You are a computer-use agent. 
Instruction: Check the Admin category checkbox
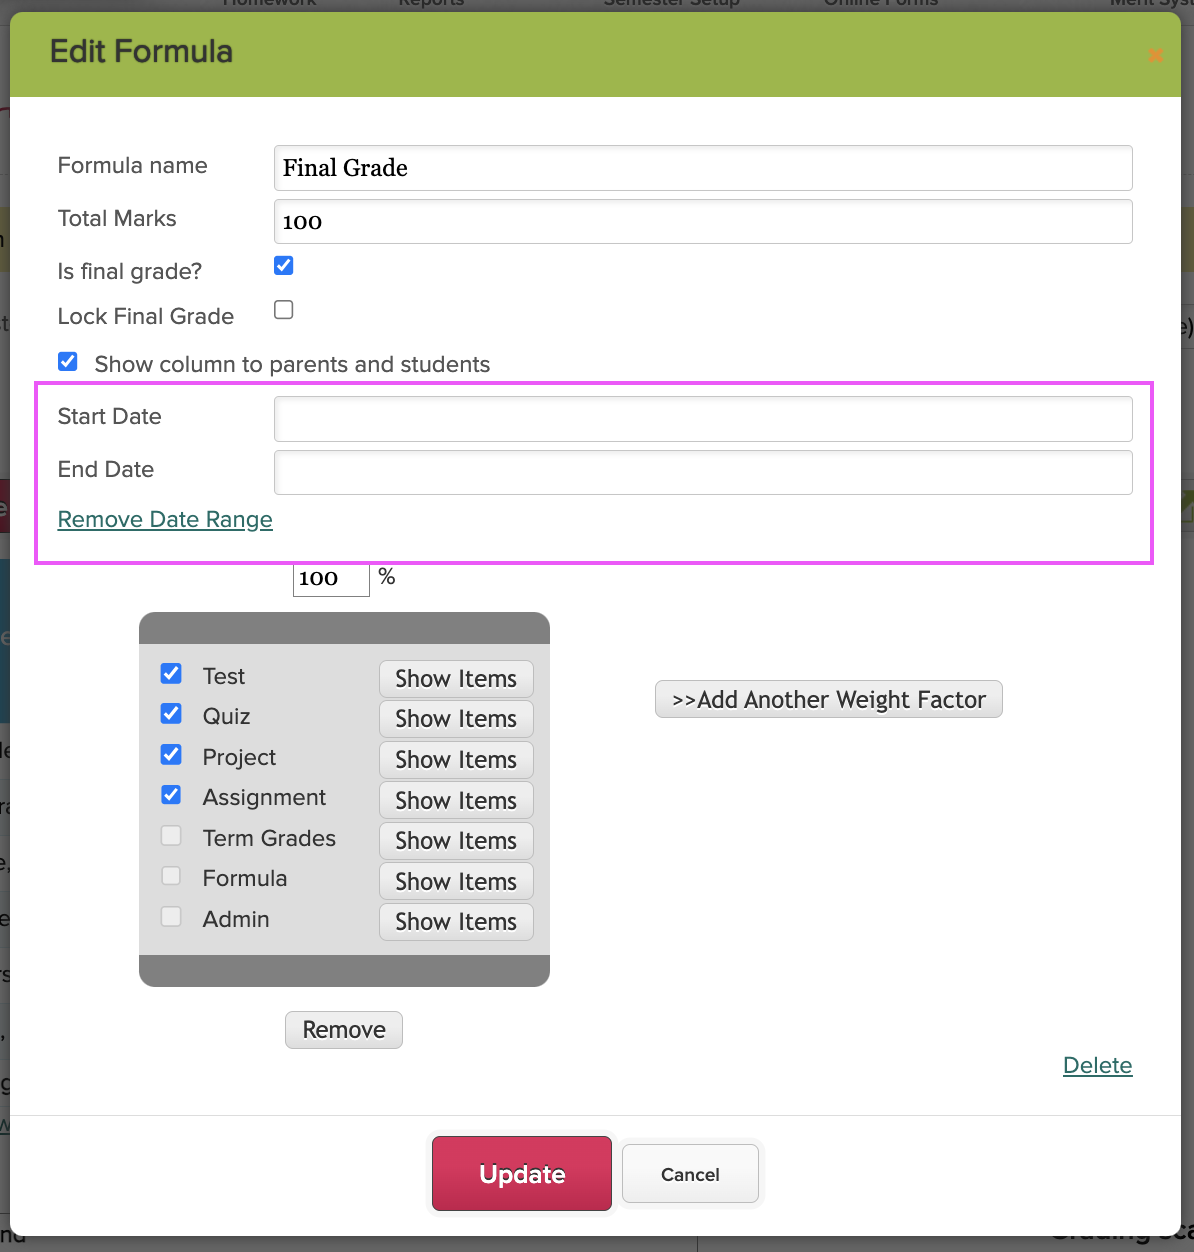pyautogui.click(x=171, y=916)
